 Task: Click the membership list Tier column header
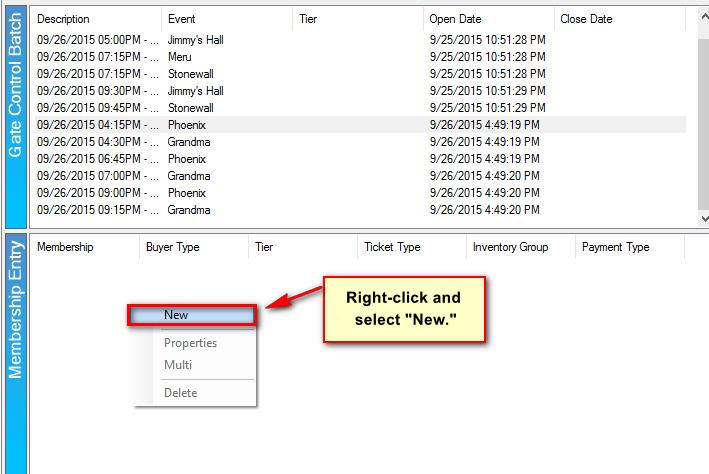tap(303, 247)
